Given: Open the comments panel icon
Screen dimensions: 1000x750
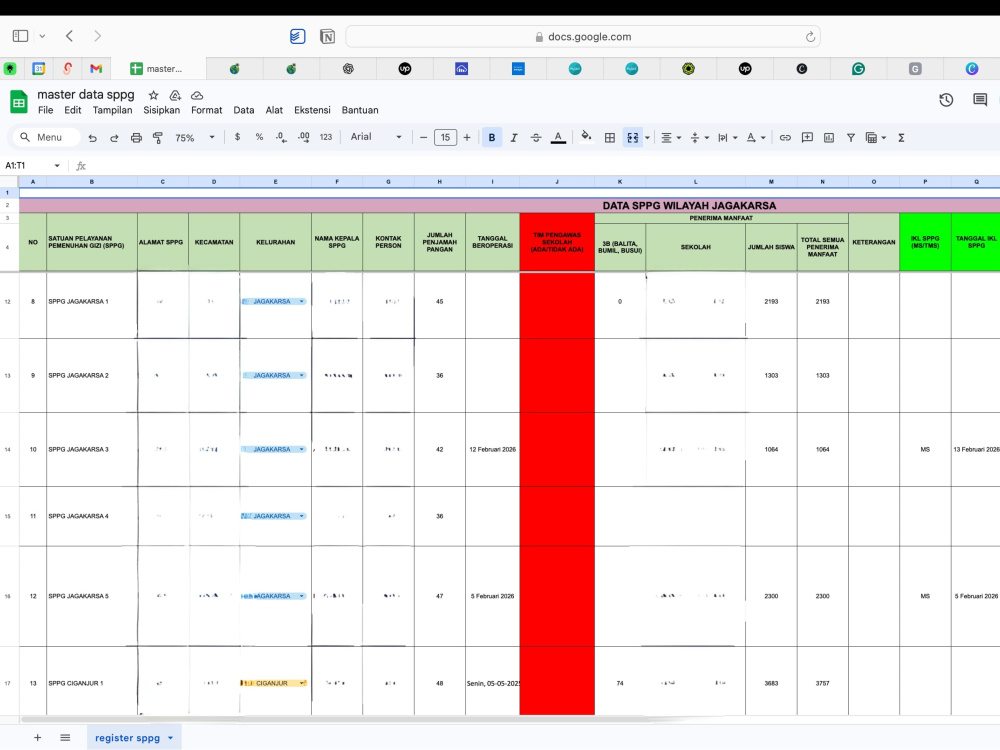Looking at the screenshot, I should tap(980, 100).
